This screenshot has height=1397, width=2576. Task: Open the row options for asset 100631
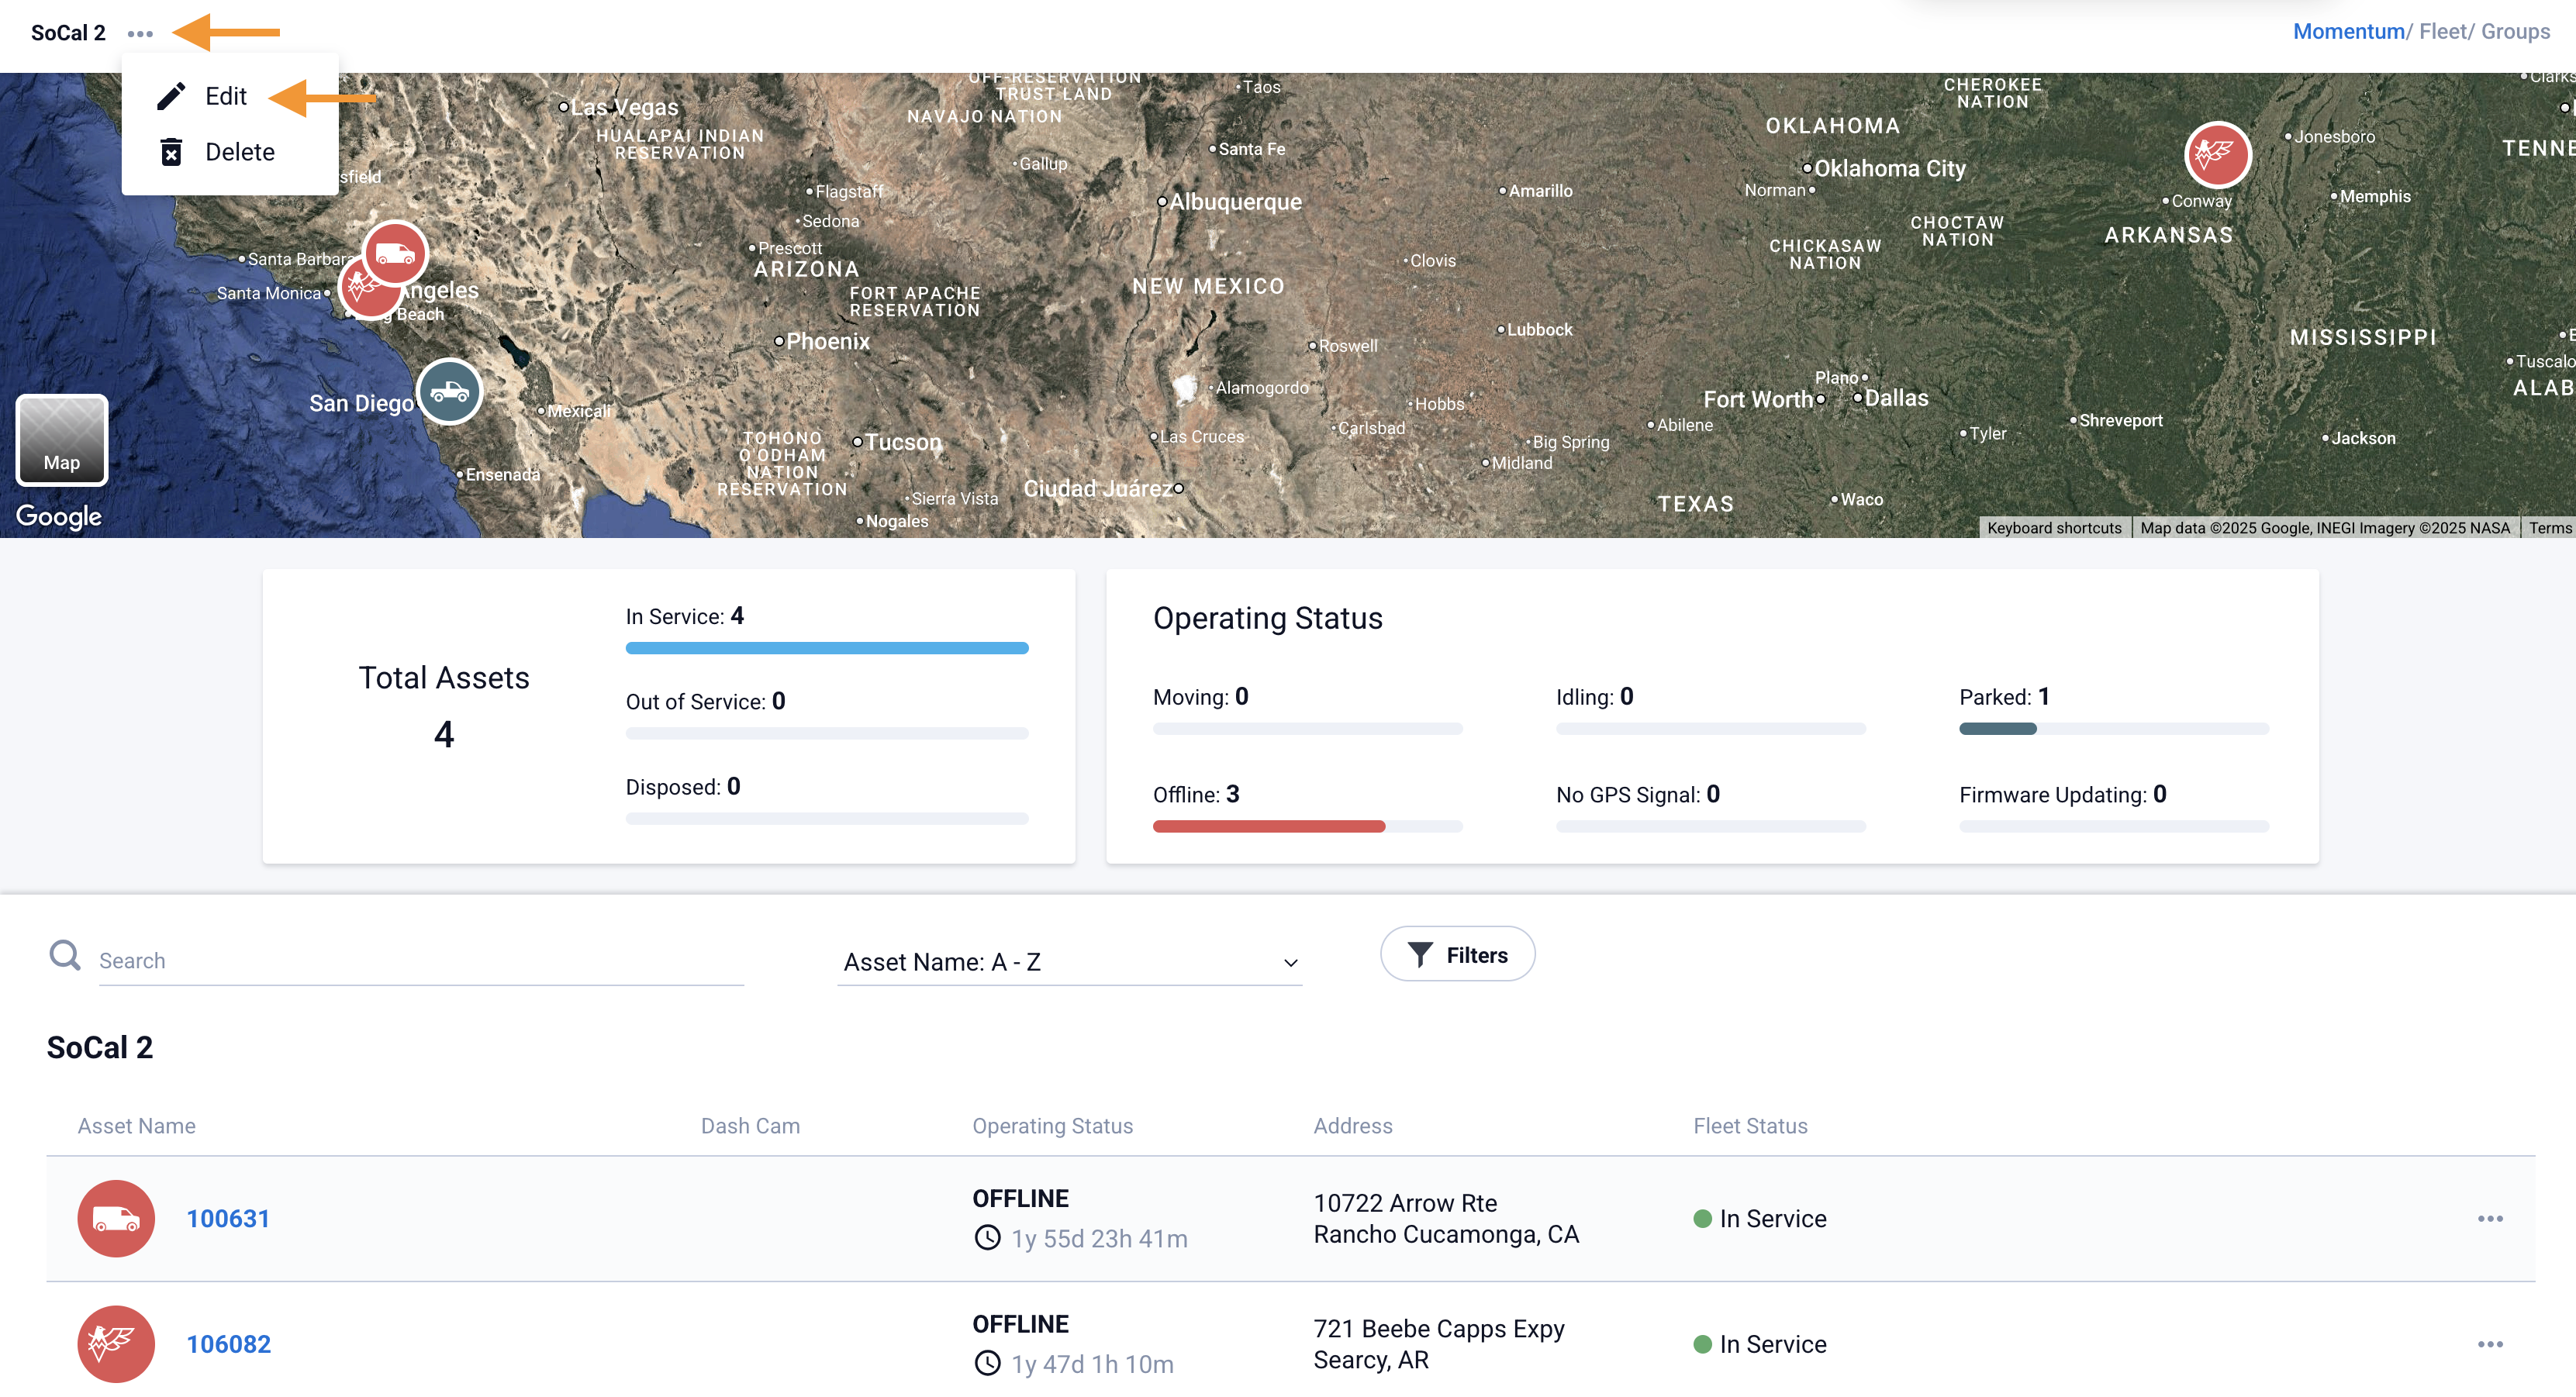tap(2489, 1218)
